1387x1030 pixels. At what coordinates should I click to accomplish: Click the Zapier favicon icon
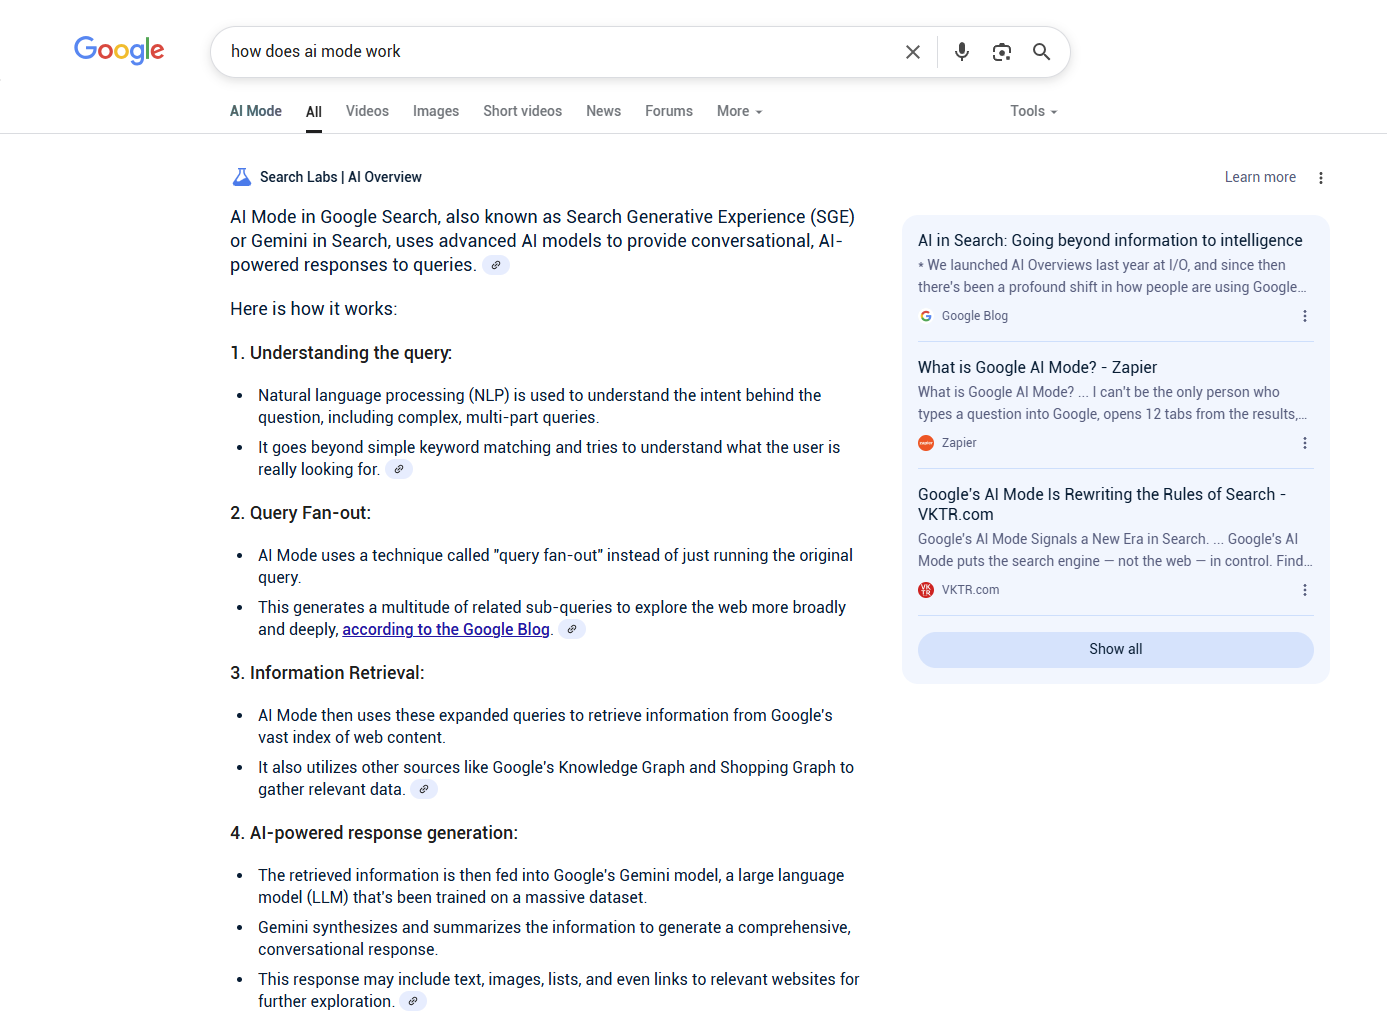[x=926, y=443]
